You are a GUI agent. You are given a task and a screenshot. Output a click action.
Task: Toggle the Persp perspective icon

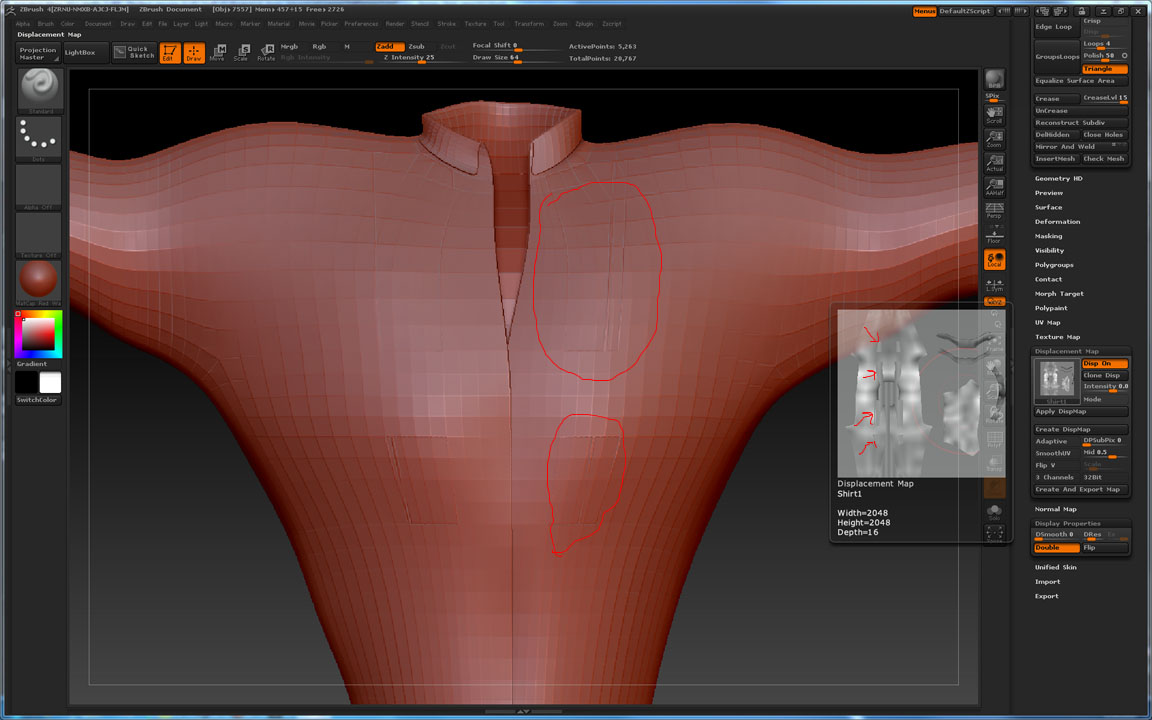click(994, 209)
